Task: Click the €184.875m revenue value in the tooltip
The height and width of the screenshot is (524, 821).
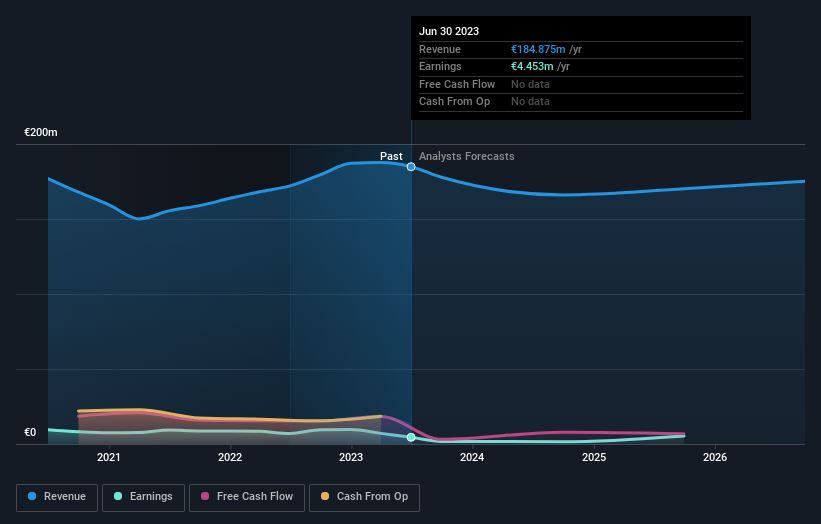Action: pyautogui.click(x=538, y=49)
